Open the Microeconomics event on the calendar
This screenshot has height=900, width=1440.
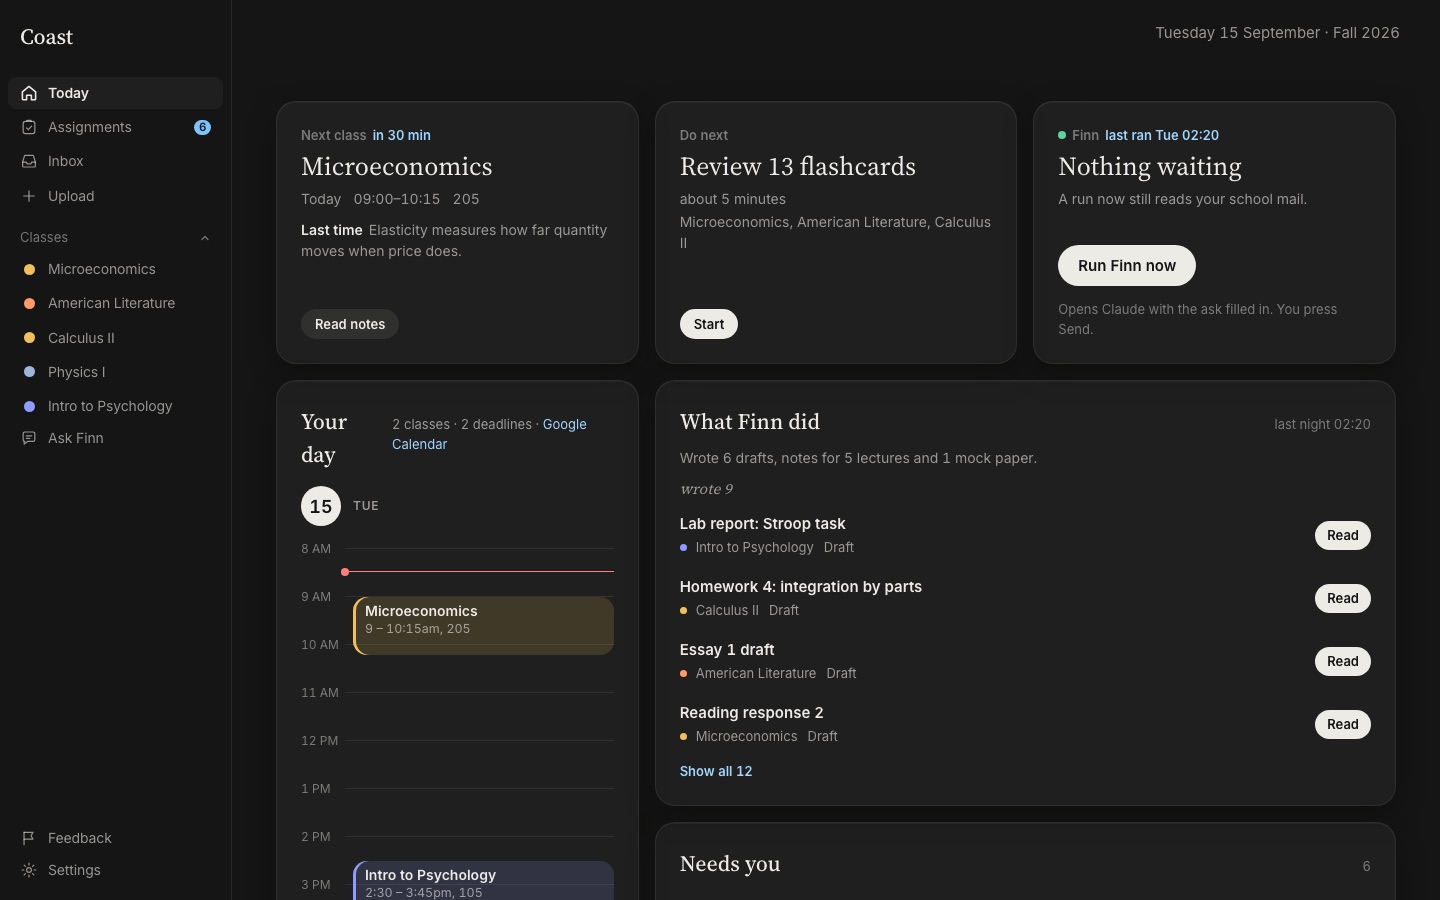click(x=484, y=626)
